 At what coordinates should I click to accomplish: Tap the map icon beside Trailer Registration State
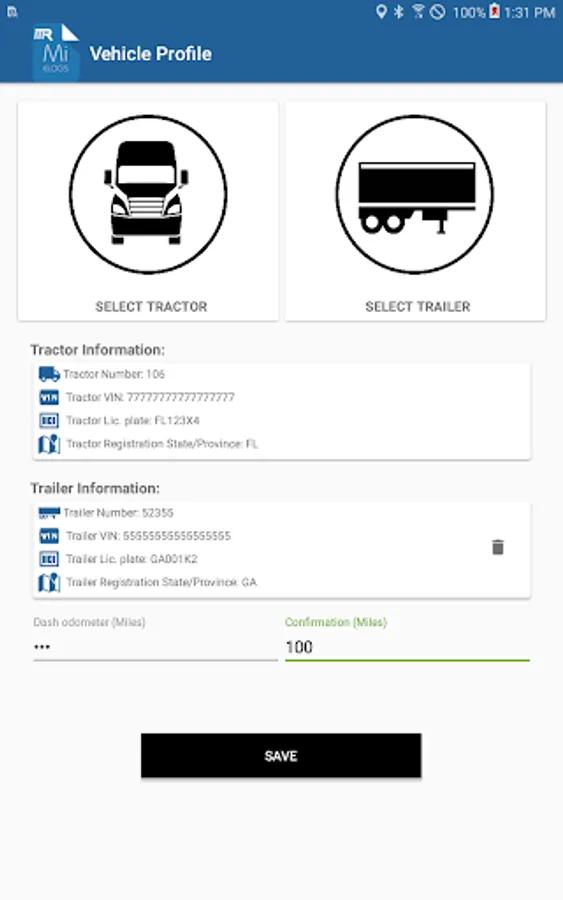click(49, 583)
